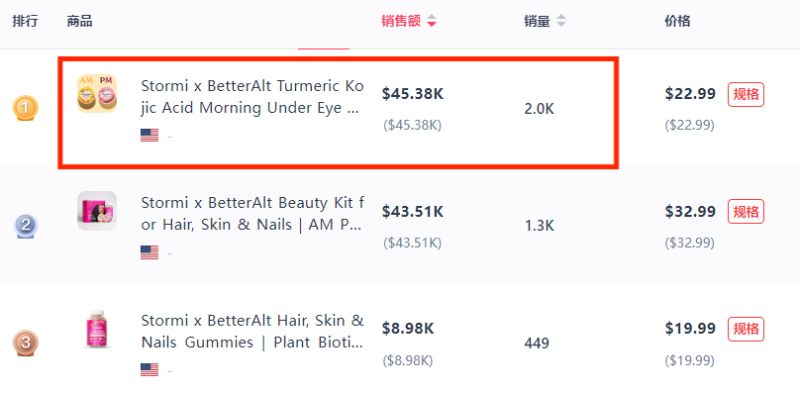The width and height of the screenshot is (800, 394).
Task: Sort by 销售额 using its arrow icon
Action: click(432, 21)
